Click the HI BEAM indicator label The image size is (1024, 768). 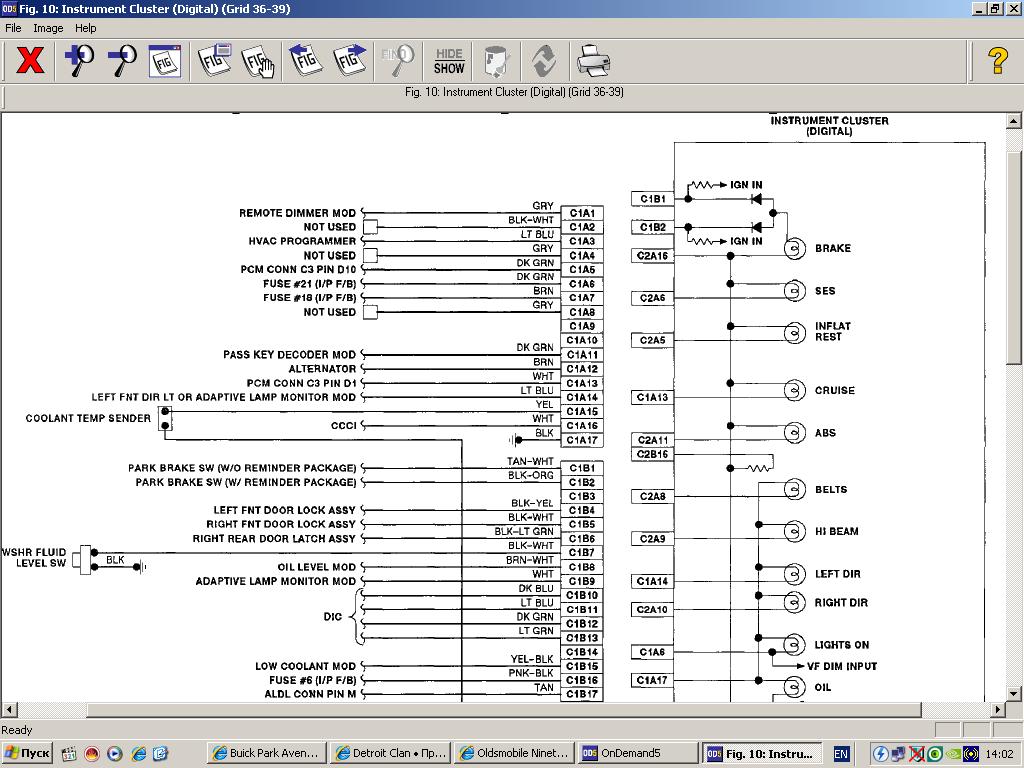(837, 532)
